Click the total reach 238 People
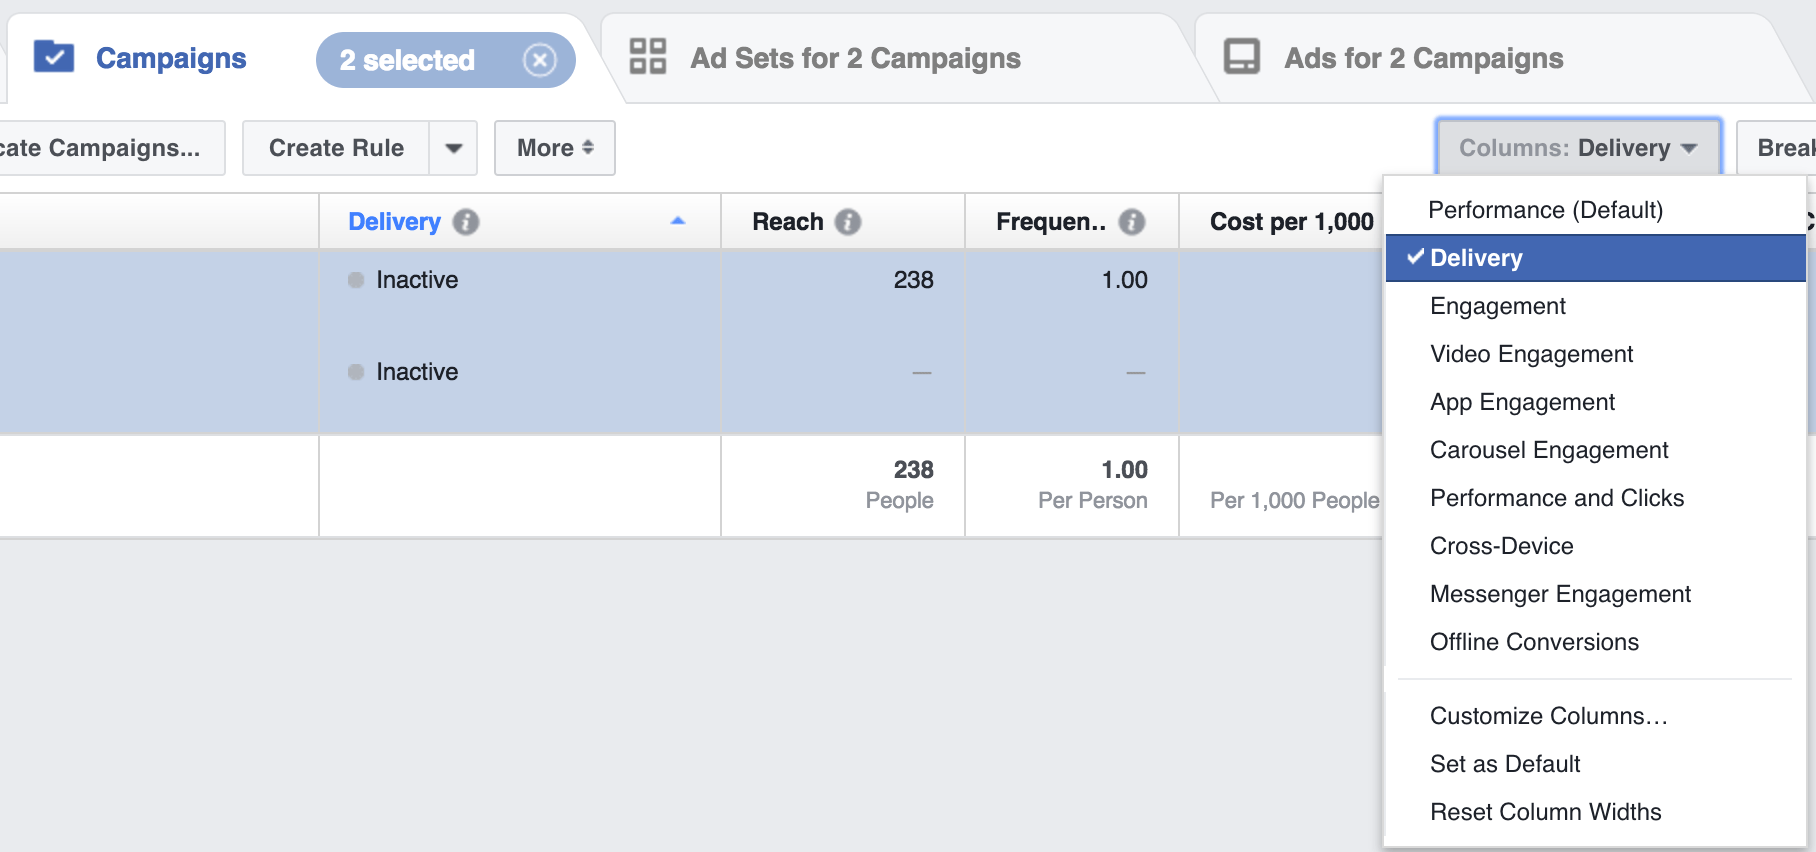 [899, 485]
